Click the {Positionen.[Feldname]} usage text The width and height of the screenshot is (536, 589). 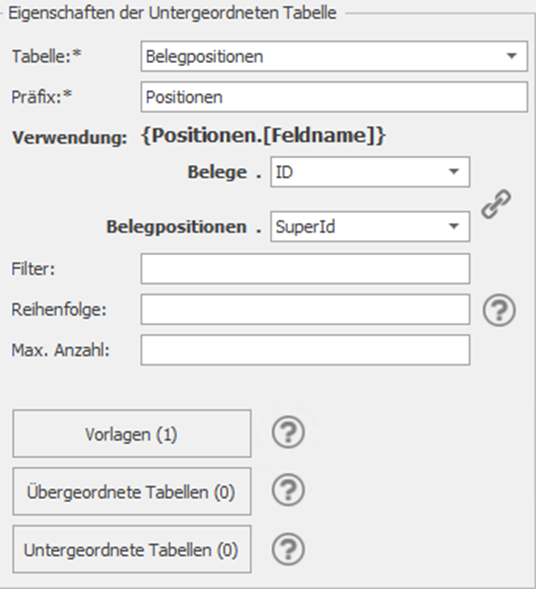click(x=263, y=136)
